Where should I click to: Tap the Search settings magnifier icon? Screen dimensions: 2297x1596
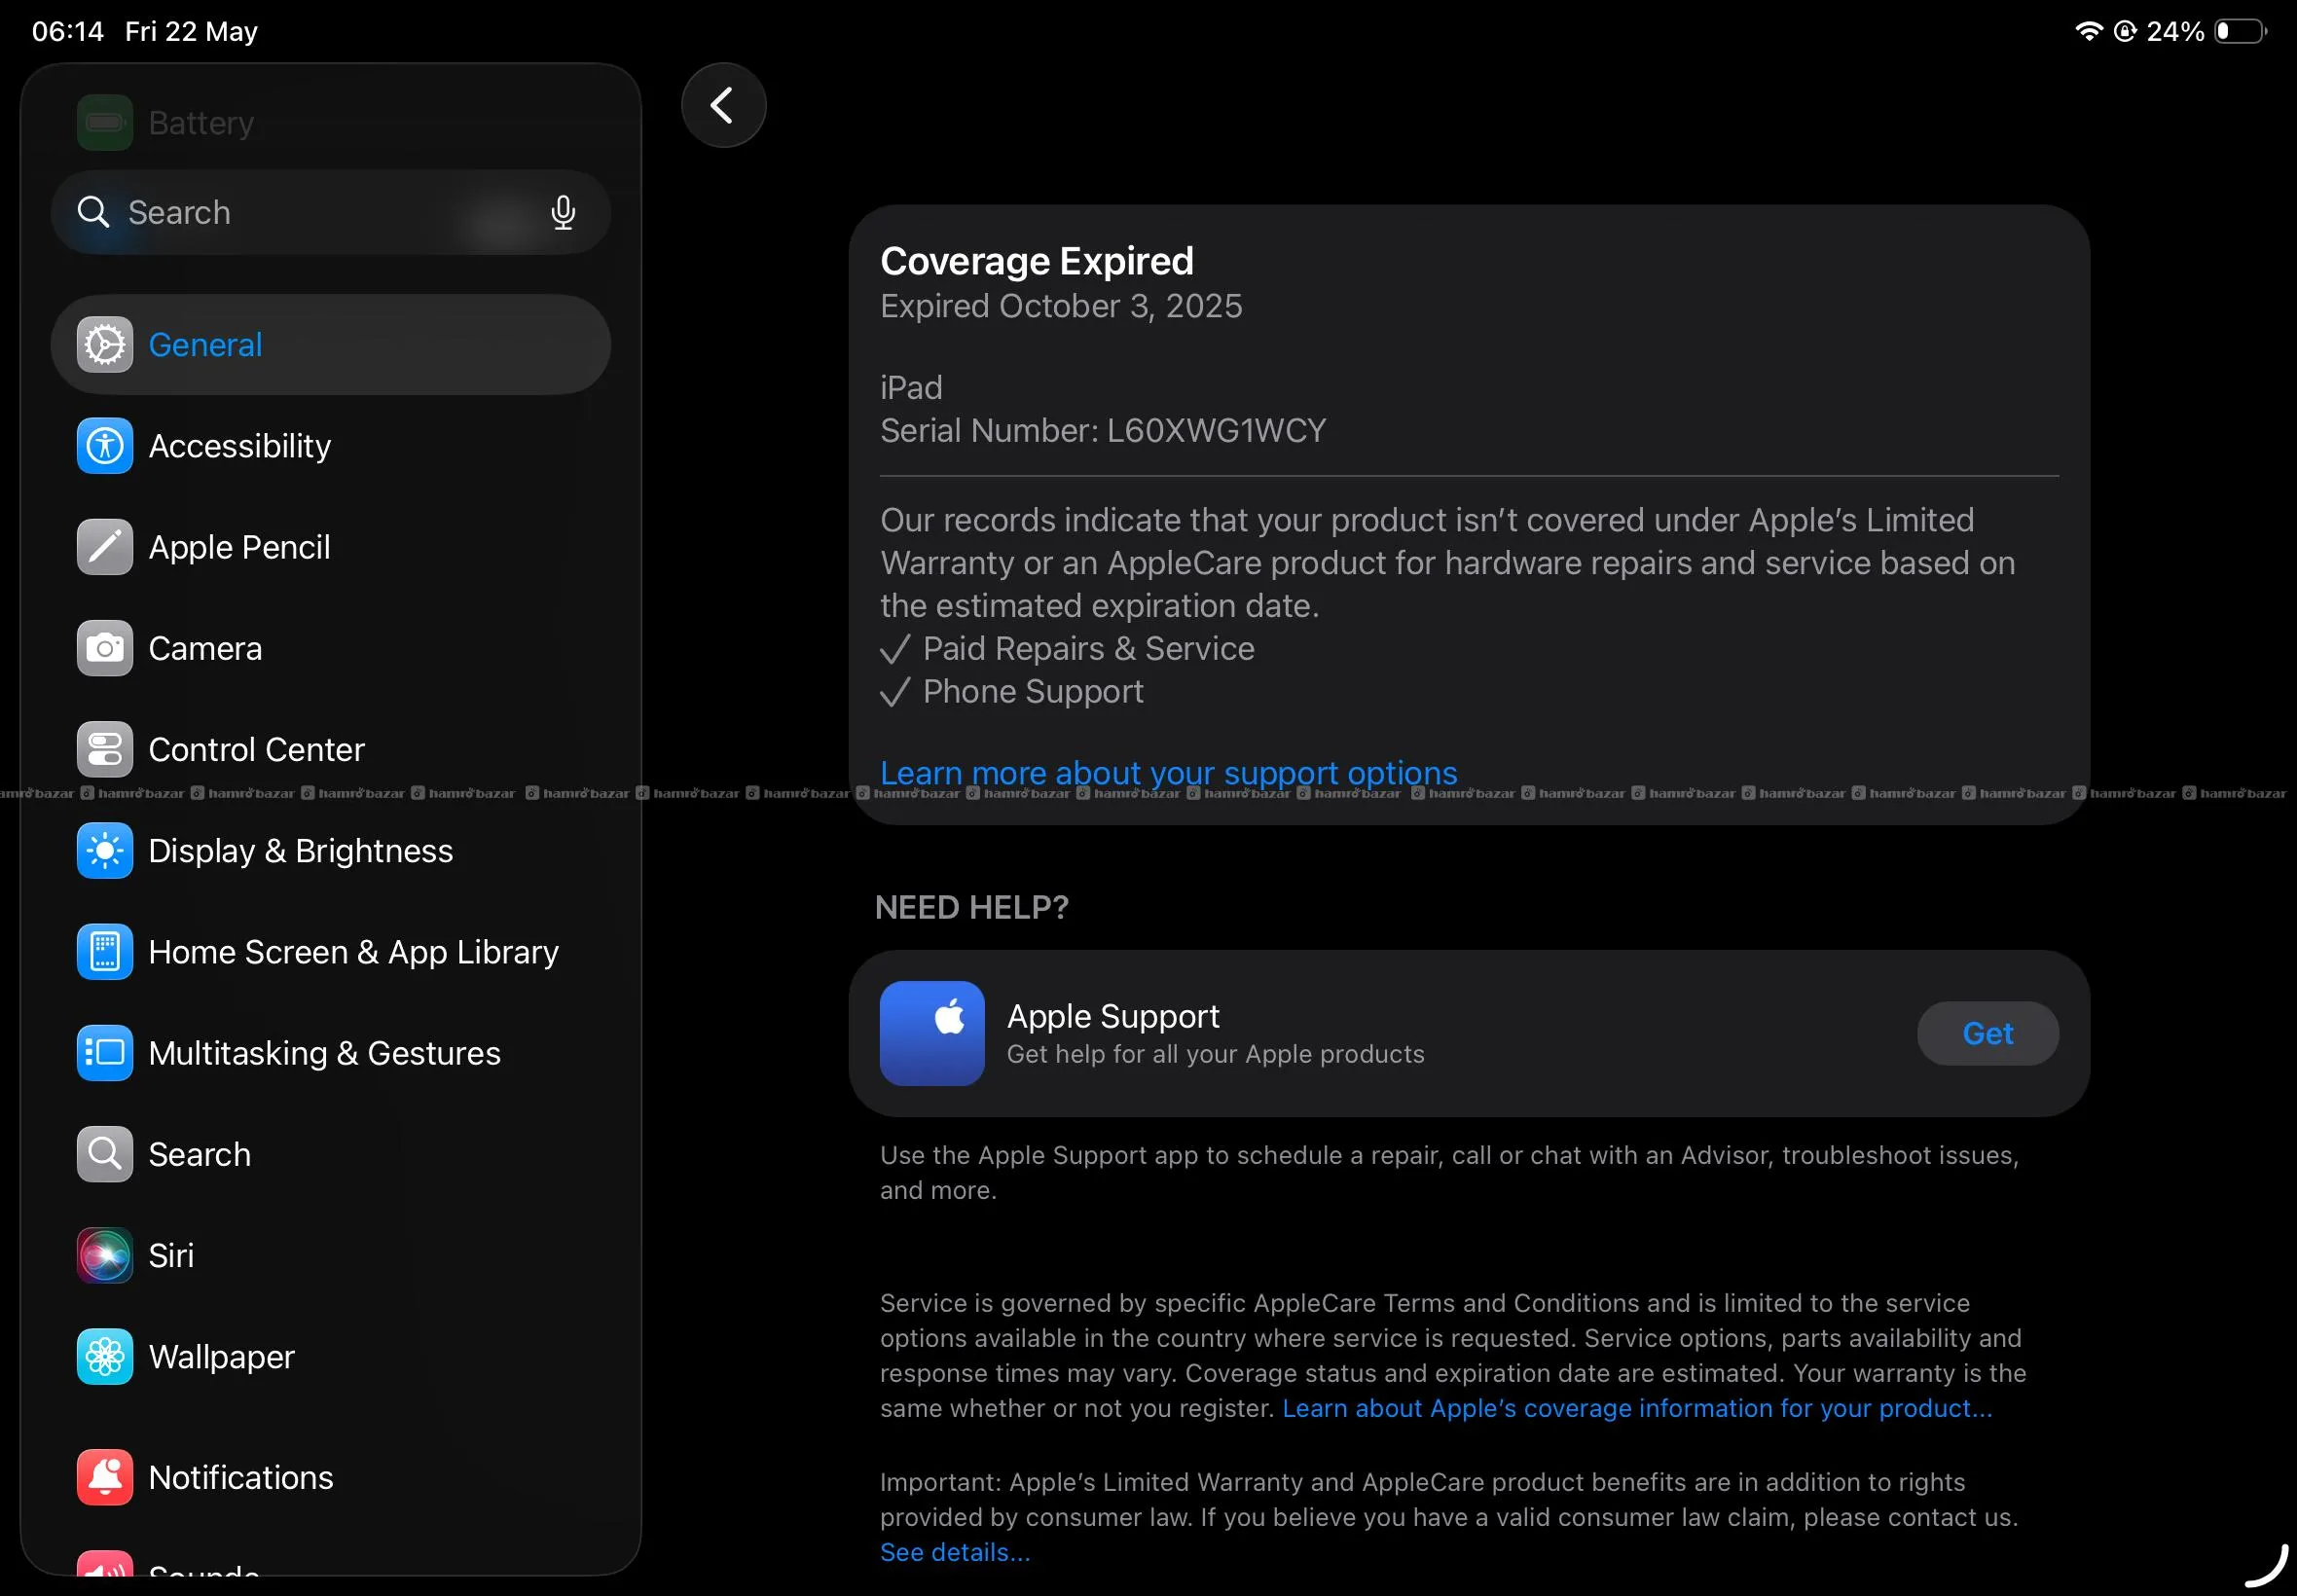105,1154
